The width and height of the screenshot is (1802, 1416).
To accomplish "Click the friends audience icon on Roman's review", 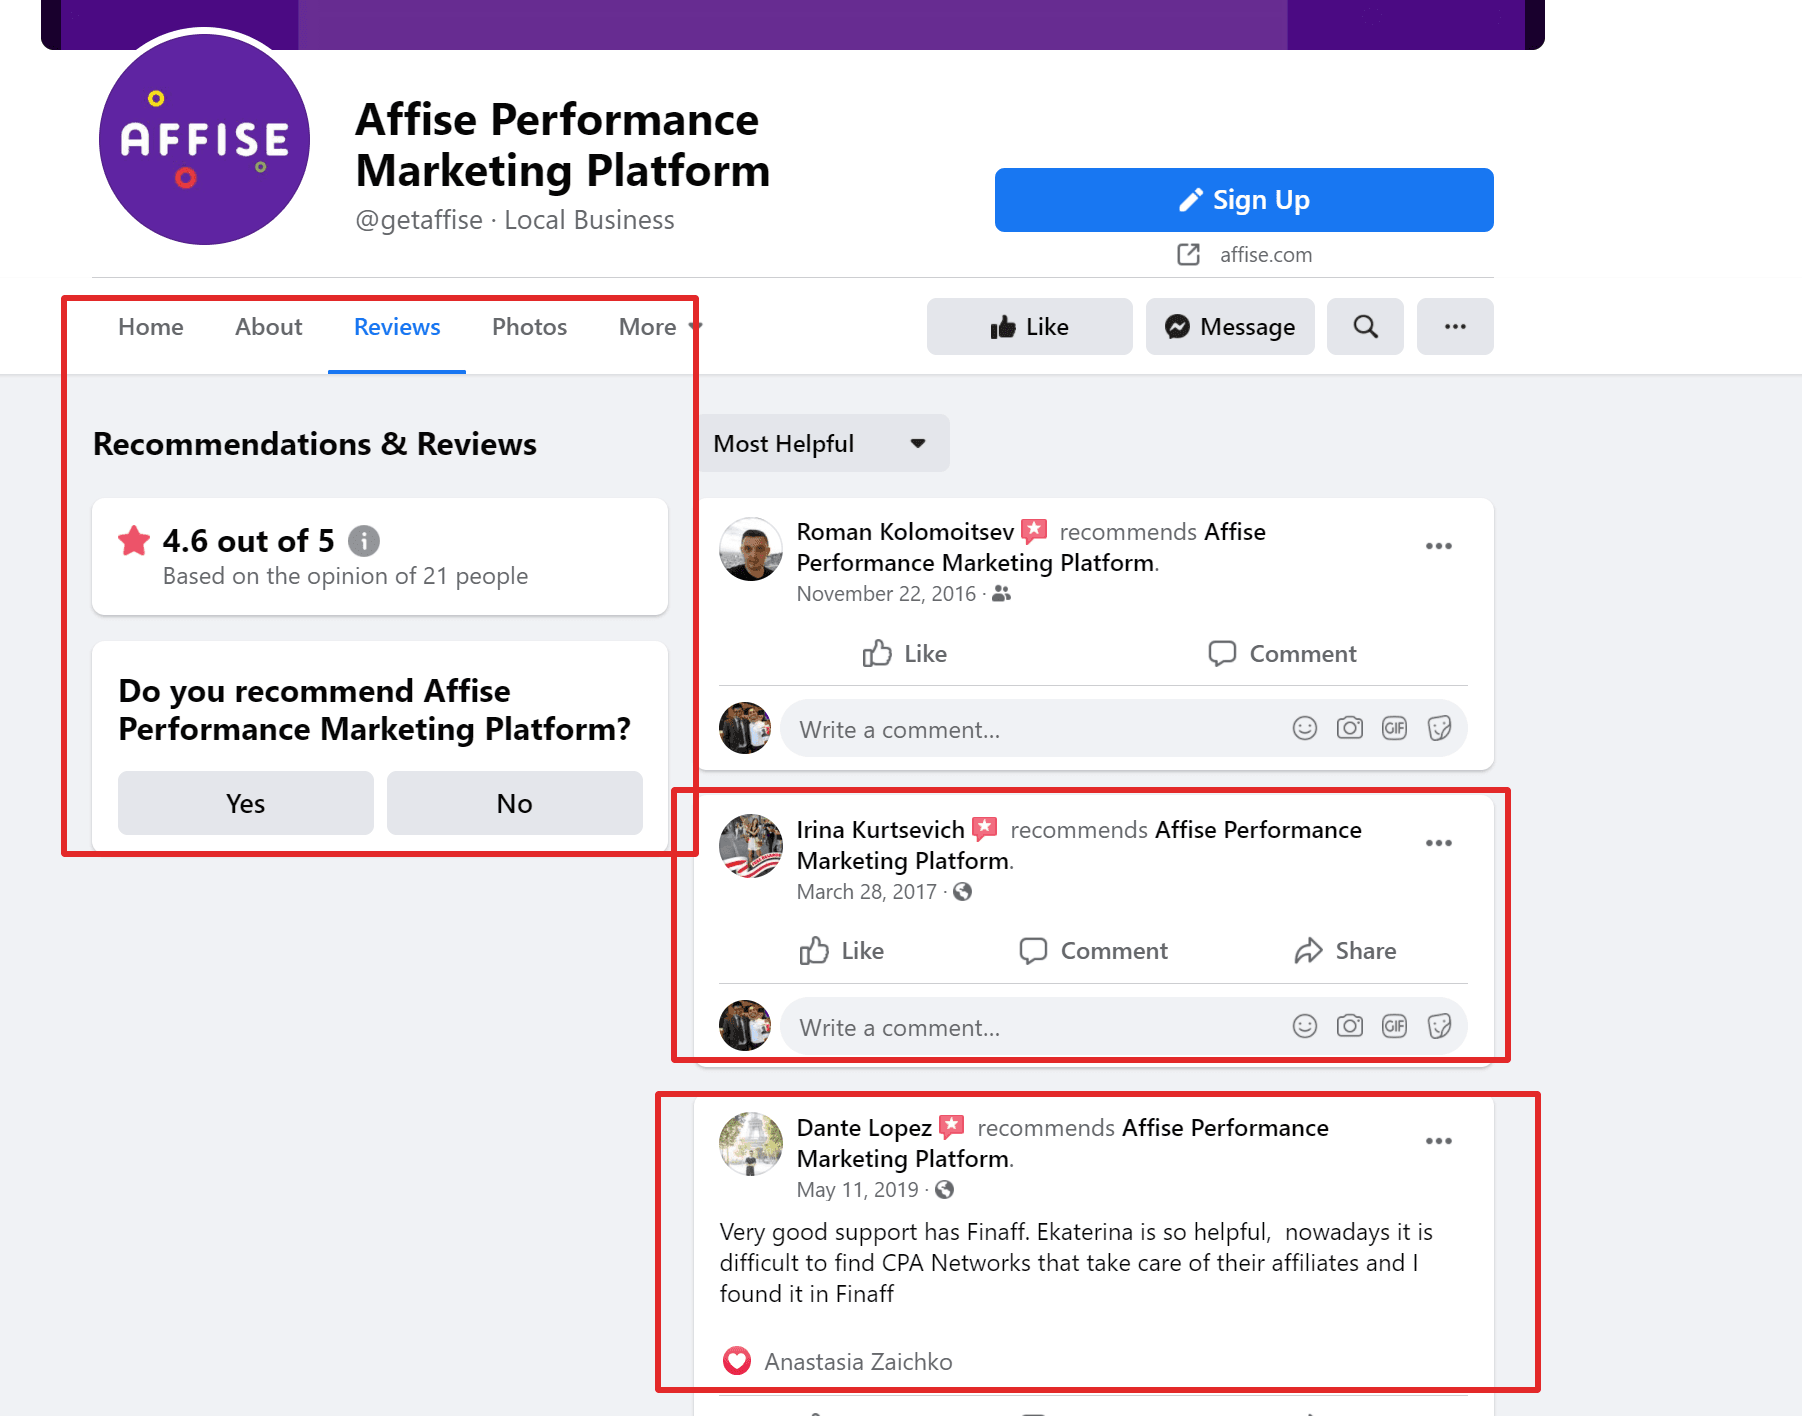I will (1001, 594).
